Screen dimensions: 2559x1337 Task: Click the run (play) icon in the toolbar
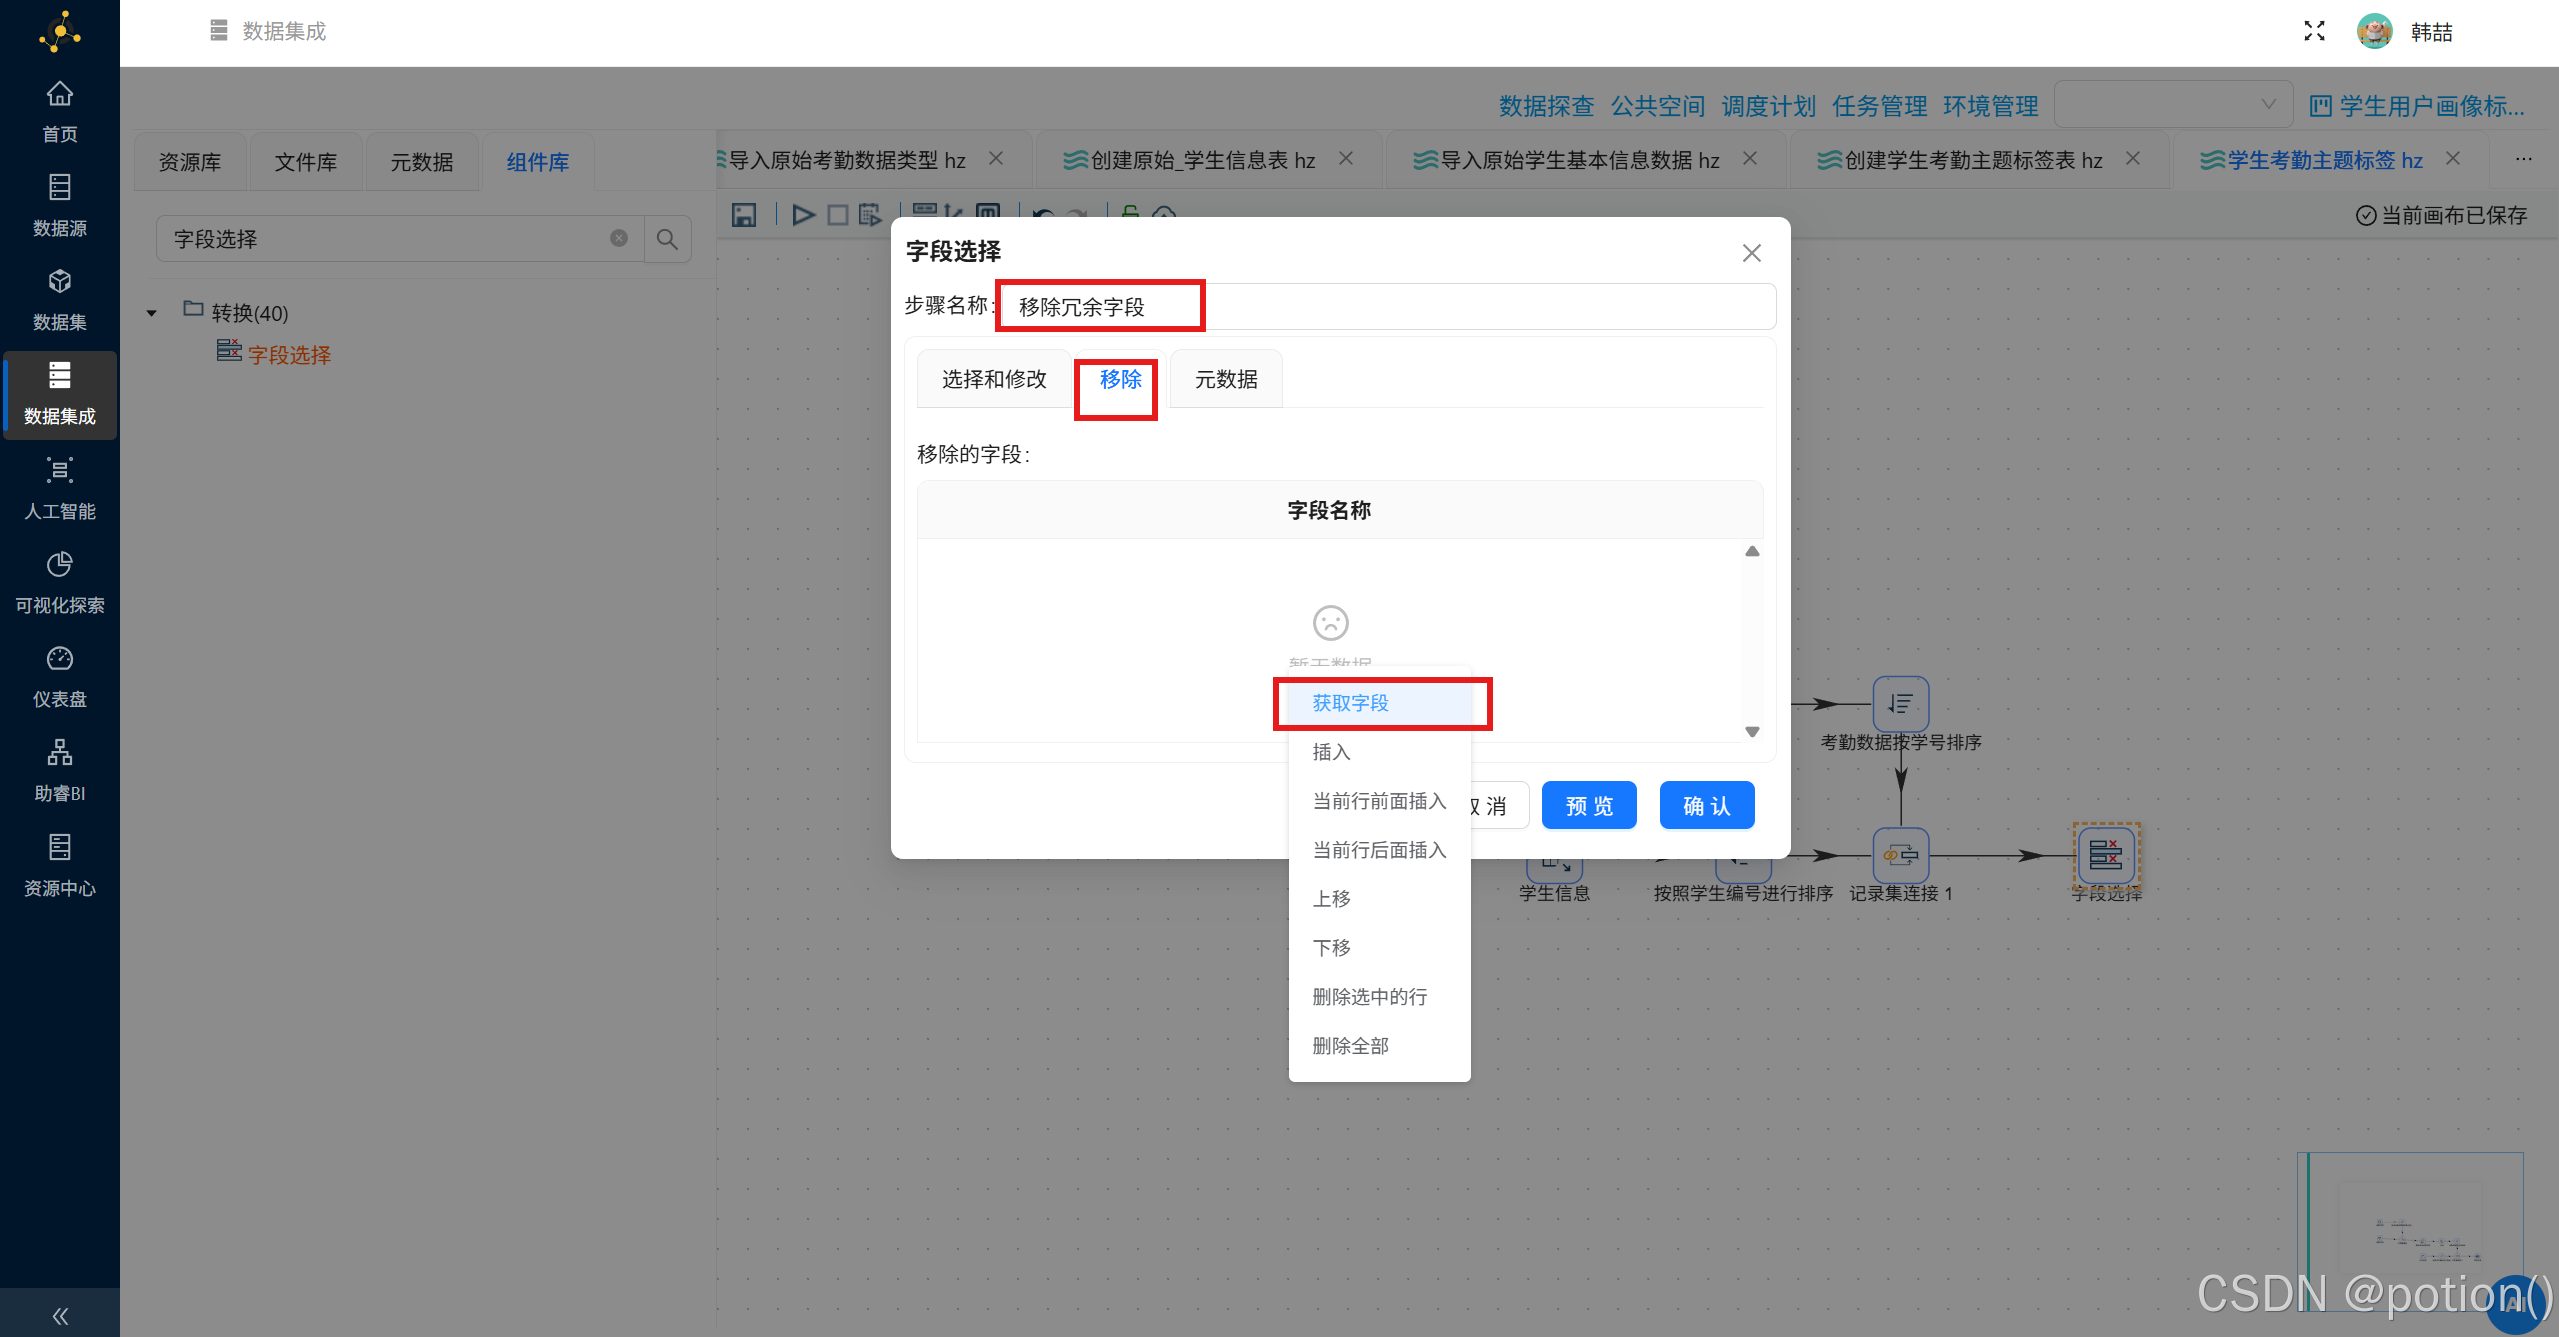pos(803,214)
